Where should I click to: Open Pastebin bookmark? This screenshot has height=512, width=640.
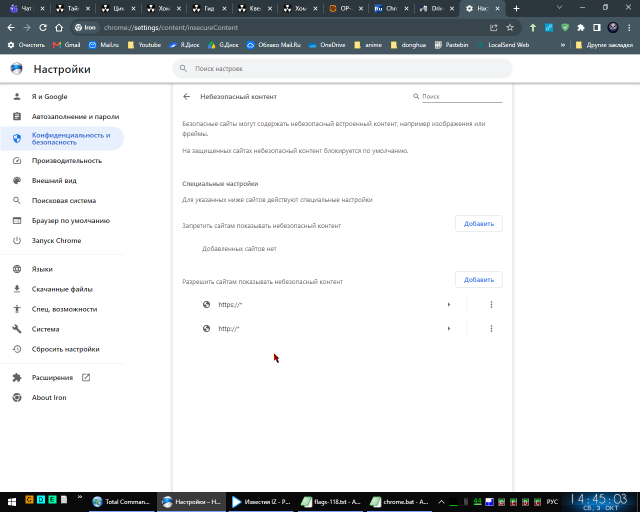point(451,45)
